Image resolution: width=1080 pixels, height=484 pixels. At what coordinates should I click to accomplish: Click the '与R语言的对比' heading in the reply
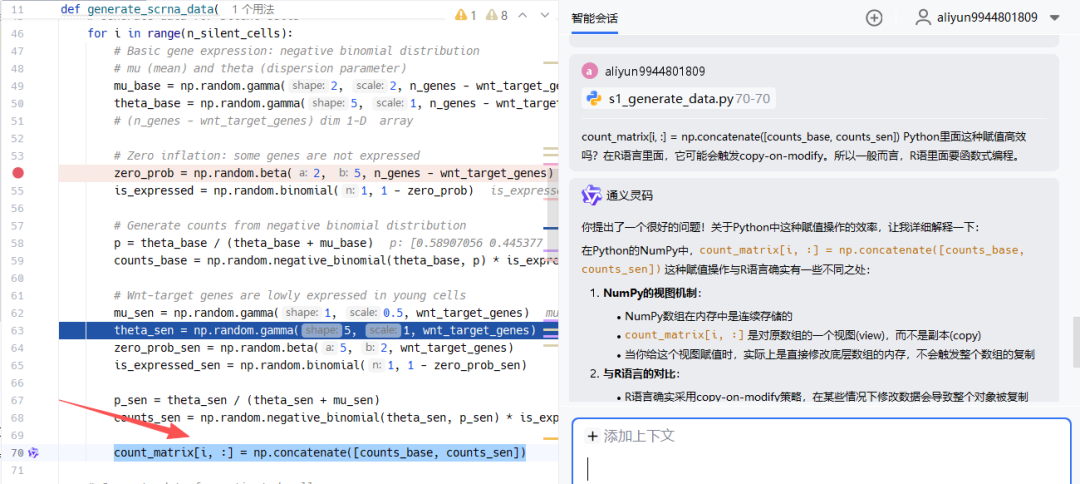click(641, 374)
